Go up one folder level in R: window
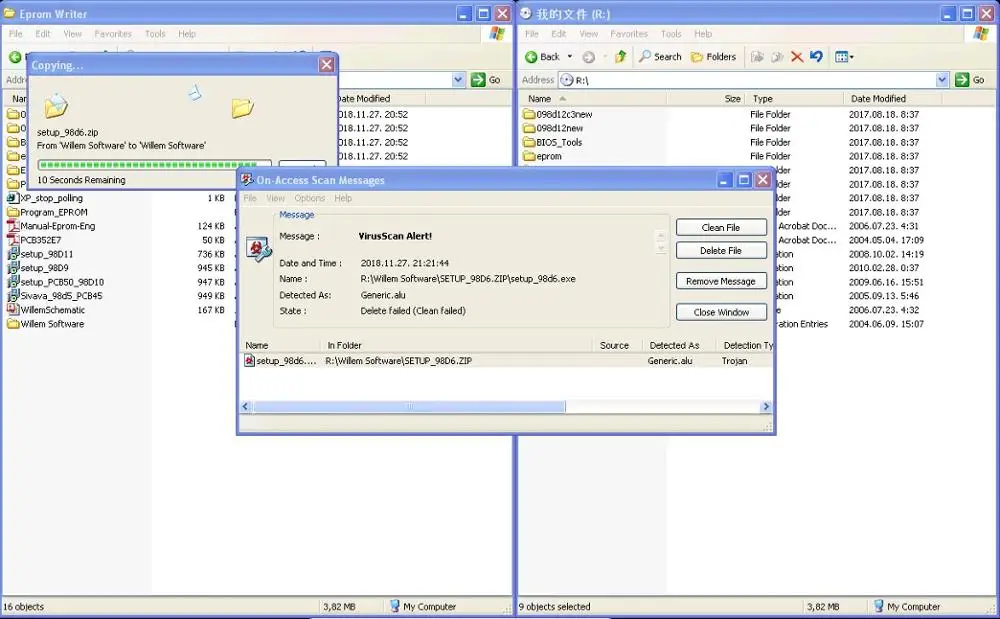Screen dimensions: 1000x619 pyautogui.click(x=621, y=57)
